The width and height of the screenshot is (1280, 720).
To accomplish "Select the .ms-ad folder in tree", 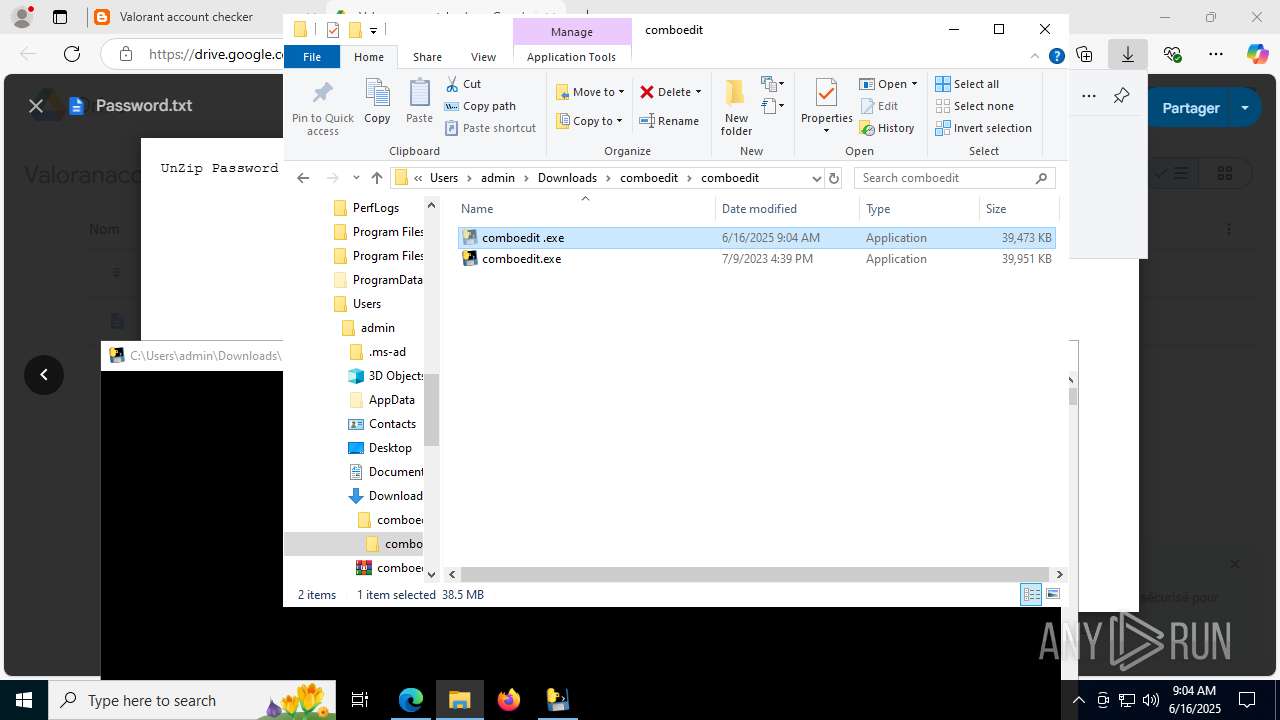I will point(377,352).
